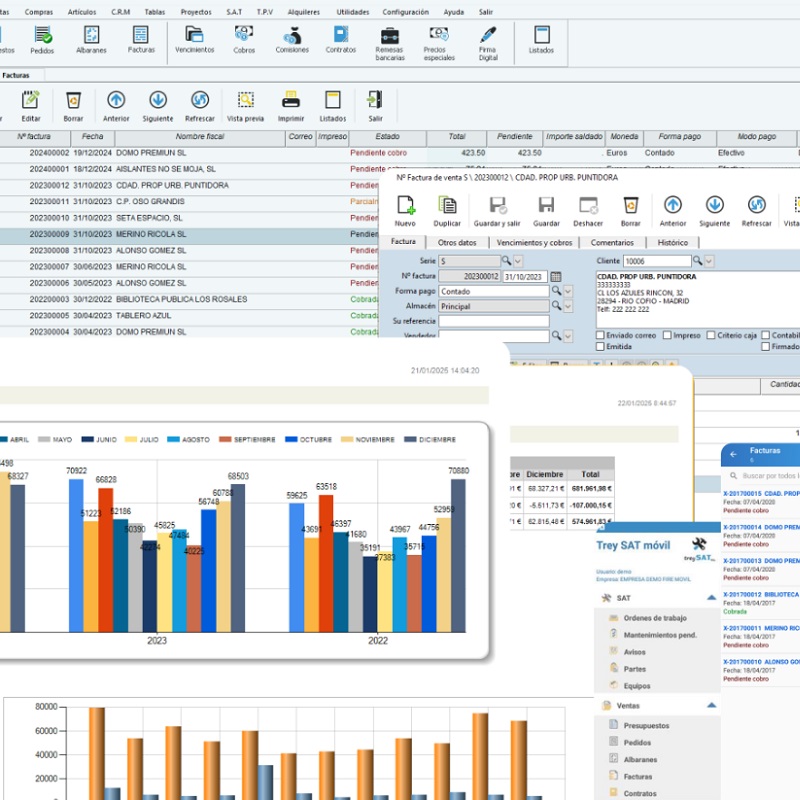Open the Comisiones toolbar icon

click(x=292, y=40)
